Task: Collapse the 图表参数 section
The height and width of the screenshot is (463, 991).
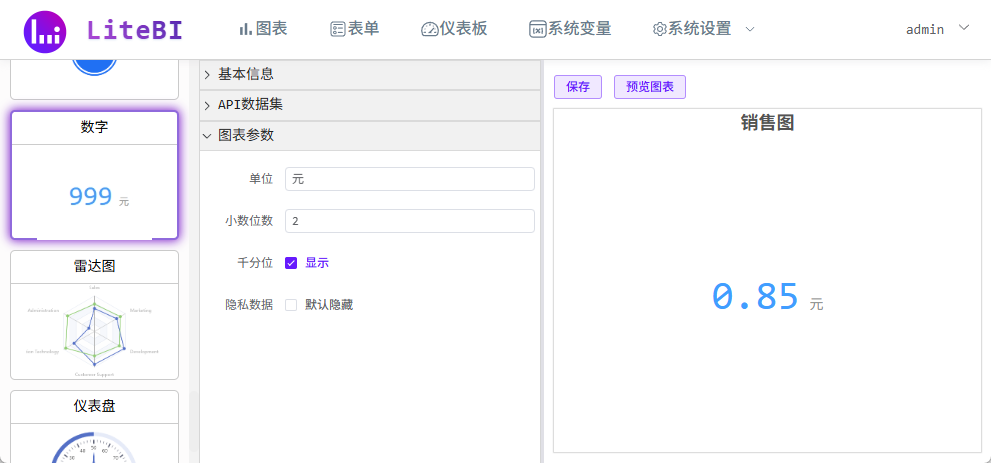Action: [370, 135]
